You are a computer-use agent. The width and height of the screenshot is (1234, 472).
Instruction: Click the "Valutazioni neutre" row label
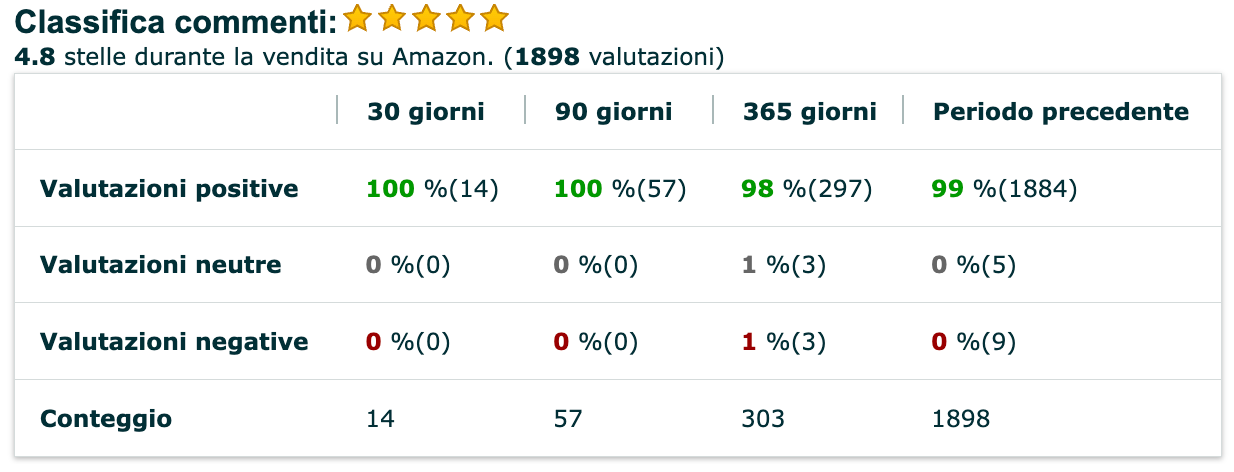tap(160, 265)
